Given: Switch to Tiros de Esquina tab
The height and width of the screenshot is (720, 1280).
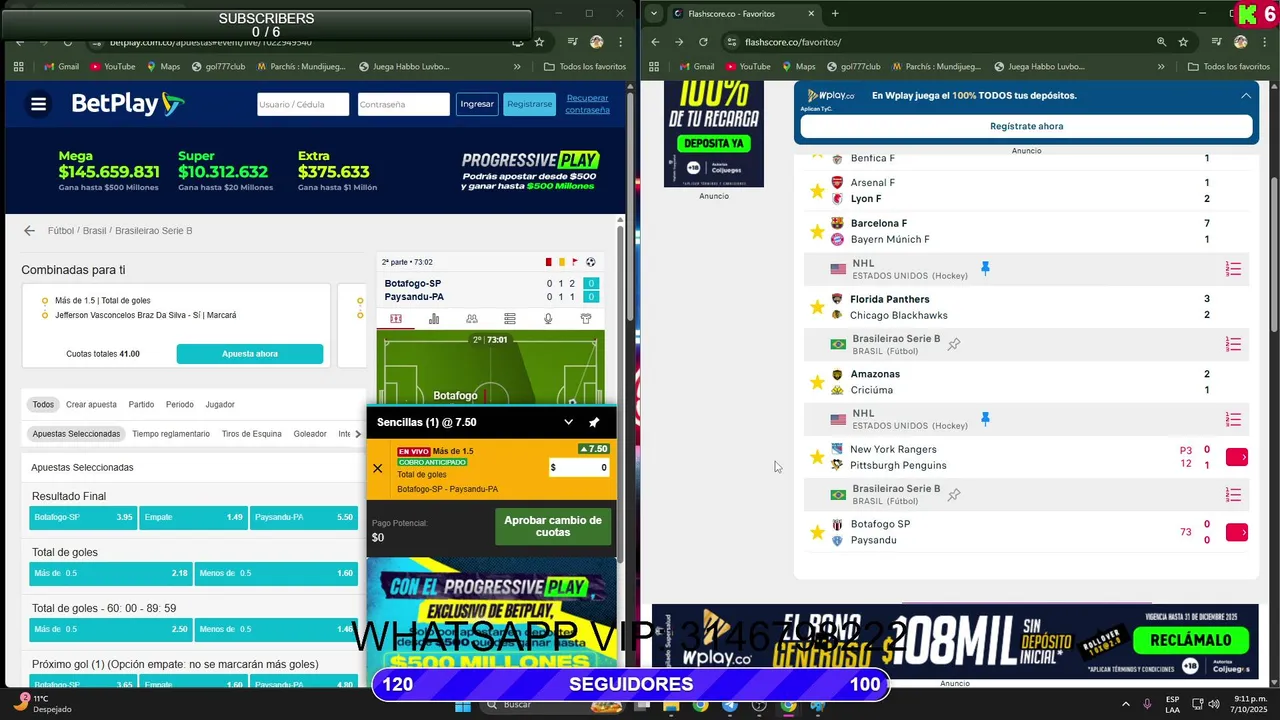Looking at the screenshot, I should 251,434.
